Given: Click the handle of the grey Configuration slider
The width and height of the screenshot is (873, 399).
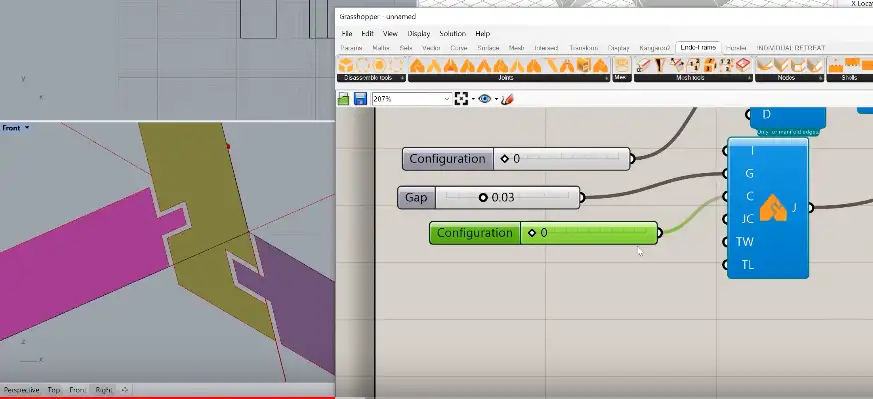Looking at the screenshot, I should coord(505,159).
